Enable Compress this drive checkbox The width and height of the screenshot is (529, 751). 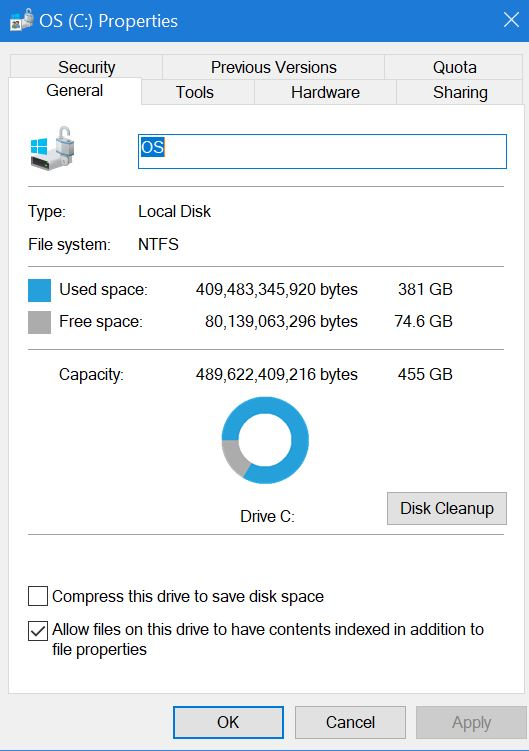pos(38,596)
